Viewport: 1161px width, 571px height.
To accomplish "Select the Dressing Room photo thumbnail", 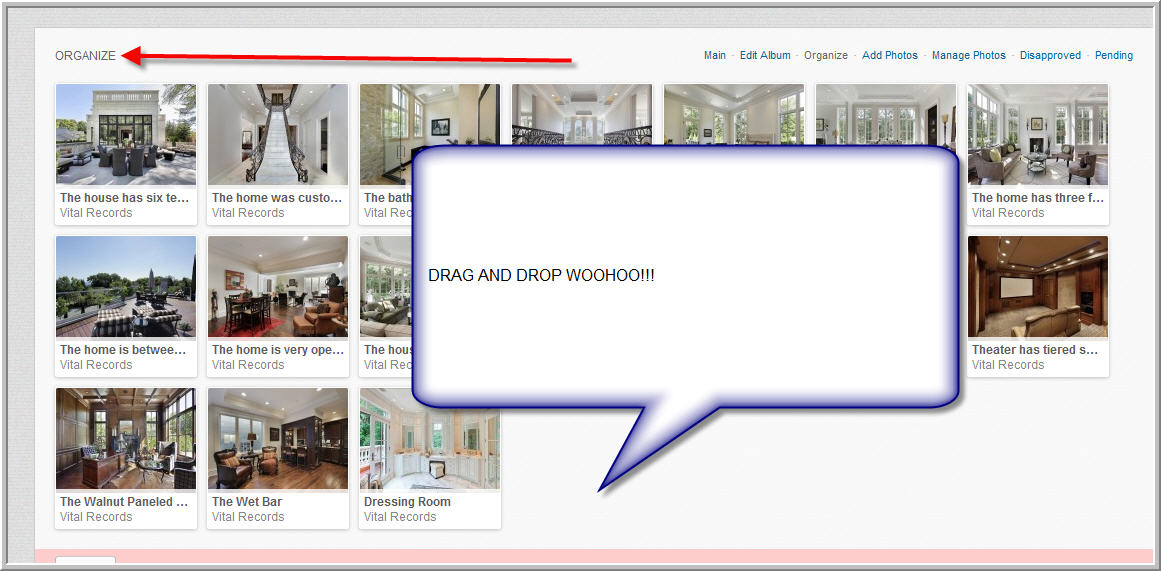I will tap(429, 438).
